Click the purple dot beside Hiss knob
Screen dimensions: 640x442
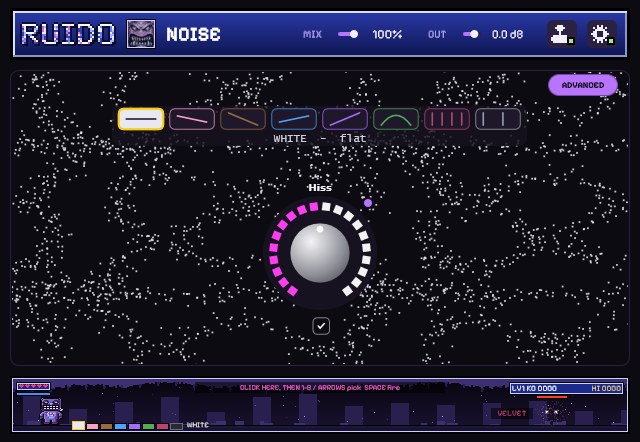(368, 203)
